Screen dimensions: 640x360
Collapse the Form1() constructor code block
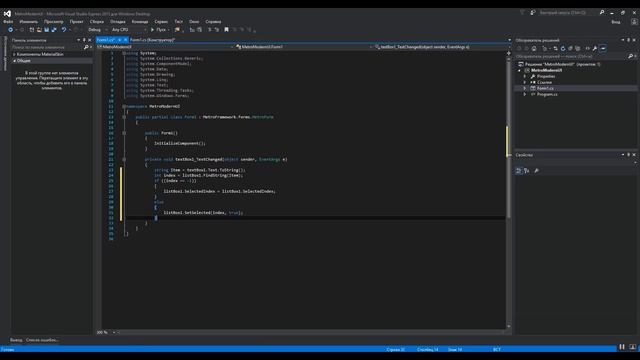tap(124, 133)
